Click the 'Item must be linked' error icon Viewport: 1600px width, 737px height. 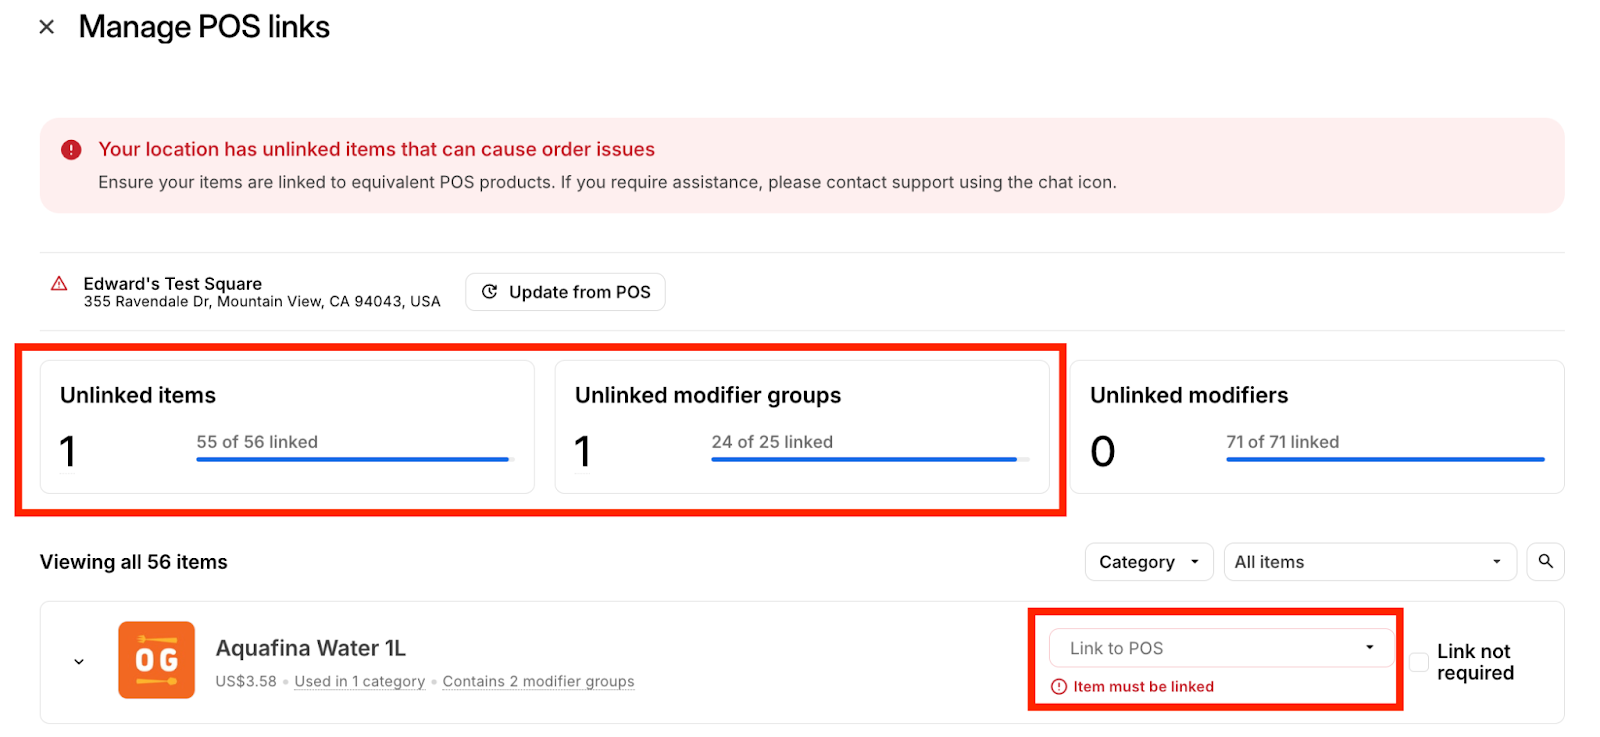(x=1059, y=687)
